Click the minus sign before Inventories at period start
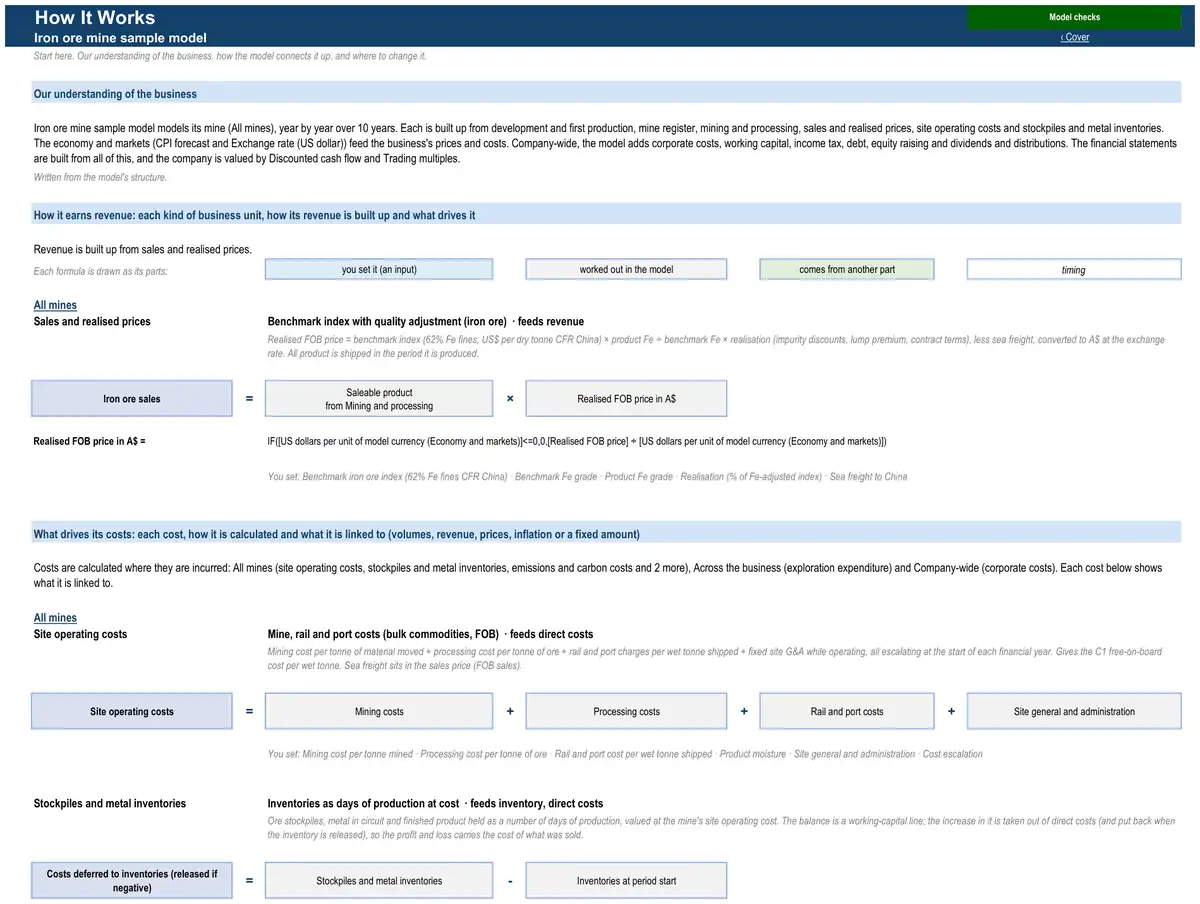1200x904 pixels. (x=510, y=881)
